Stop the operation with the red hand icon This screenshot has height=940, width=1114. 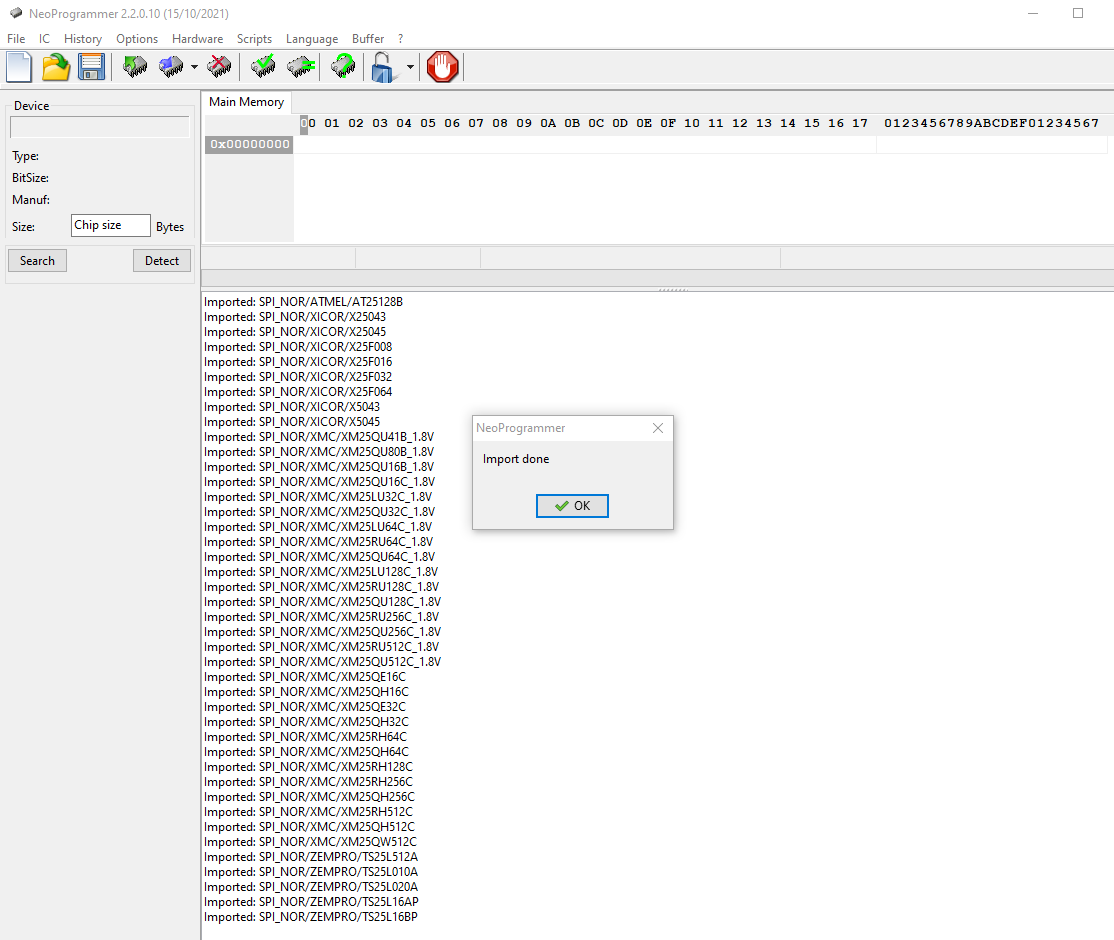tap(442, 67)
